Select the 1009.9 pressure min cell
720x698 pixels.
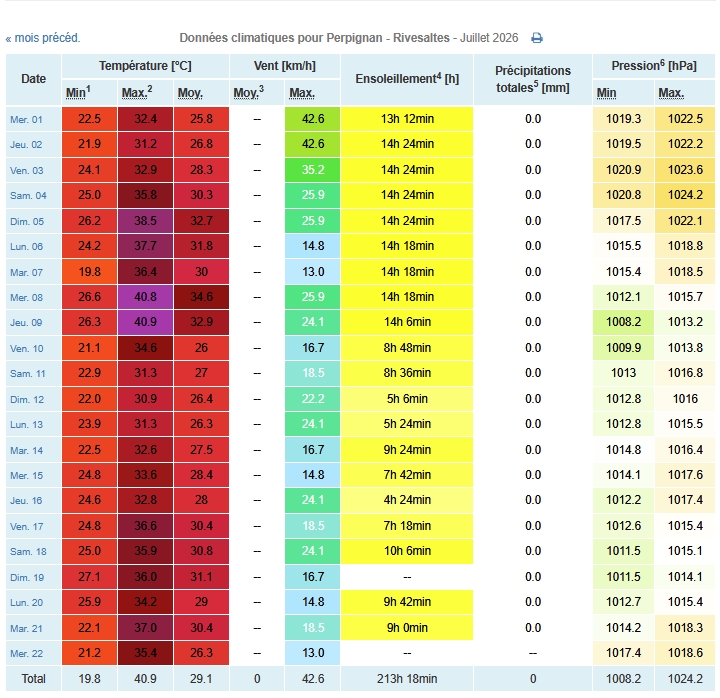623,348
